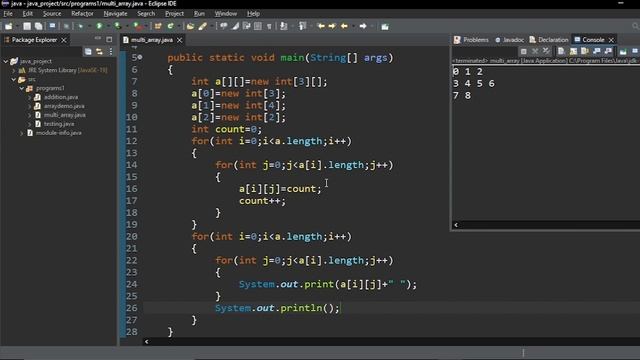Screen dimensions: 640x360
Task: Toggle Word Wrap in Console toolbar
Action: pos(584,51)
